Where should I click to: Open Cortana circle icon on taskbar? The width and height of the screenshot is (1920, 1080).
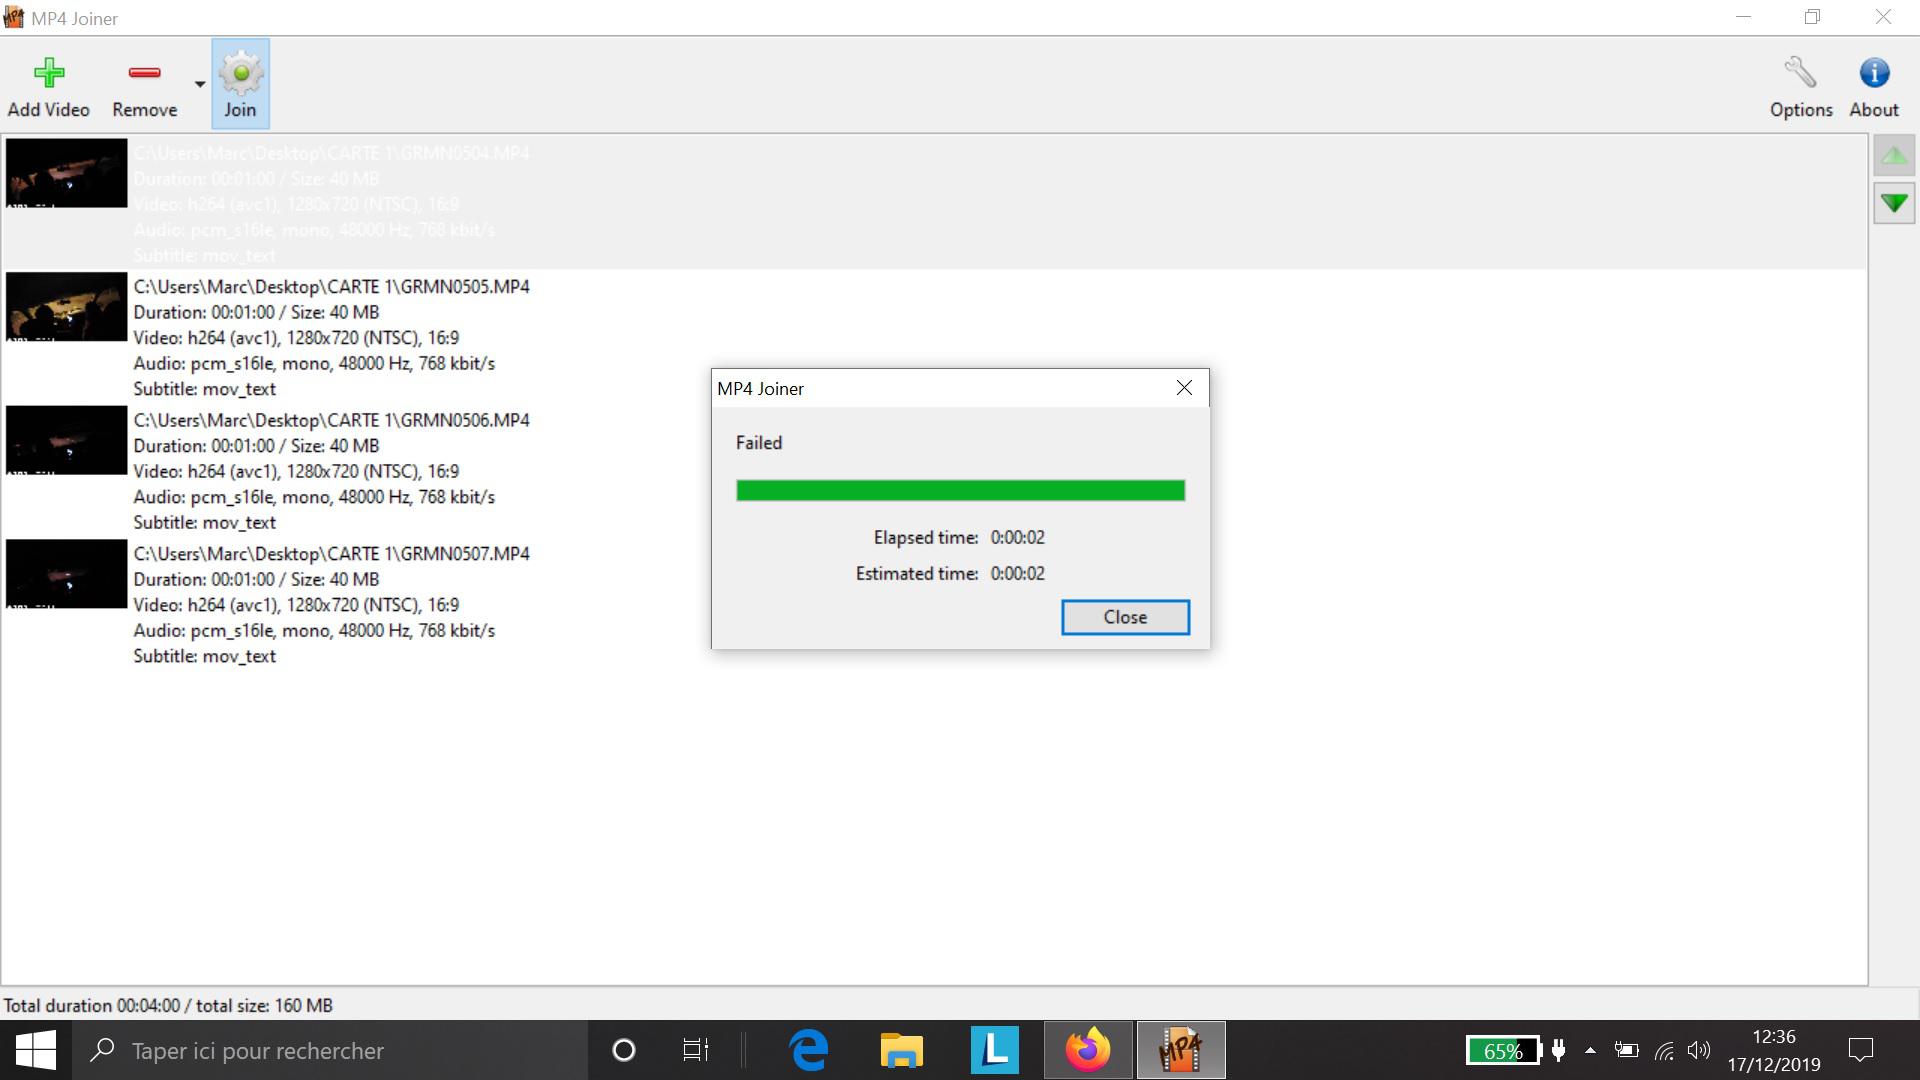pyautogui.click(x=623, y=1050)
